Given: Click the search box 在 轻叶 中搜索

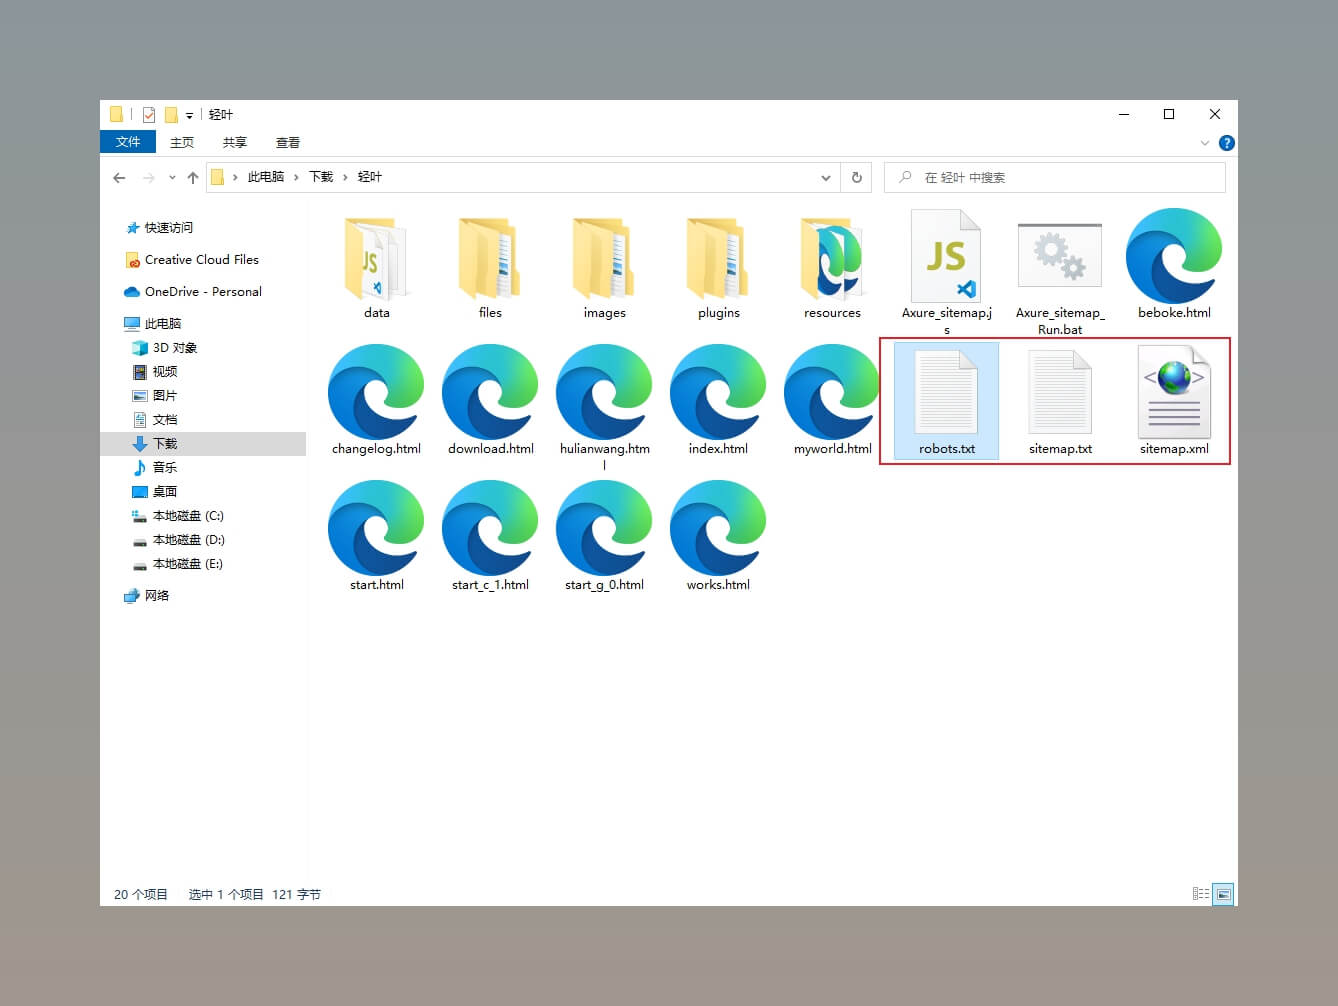Looking at the screenshot, I should point(1054,177).
